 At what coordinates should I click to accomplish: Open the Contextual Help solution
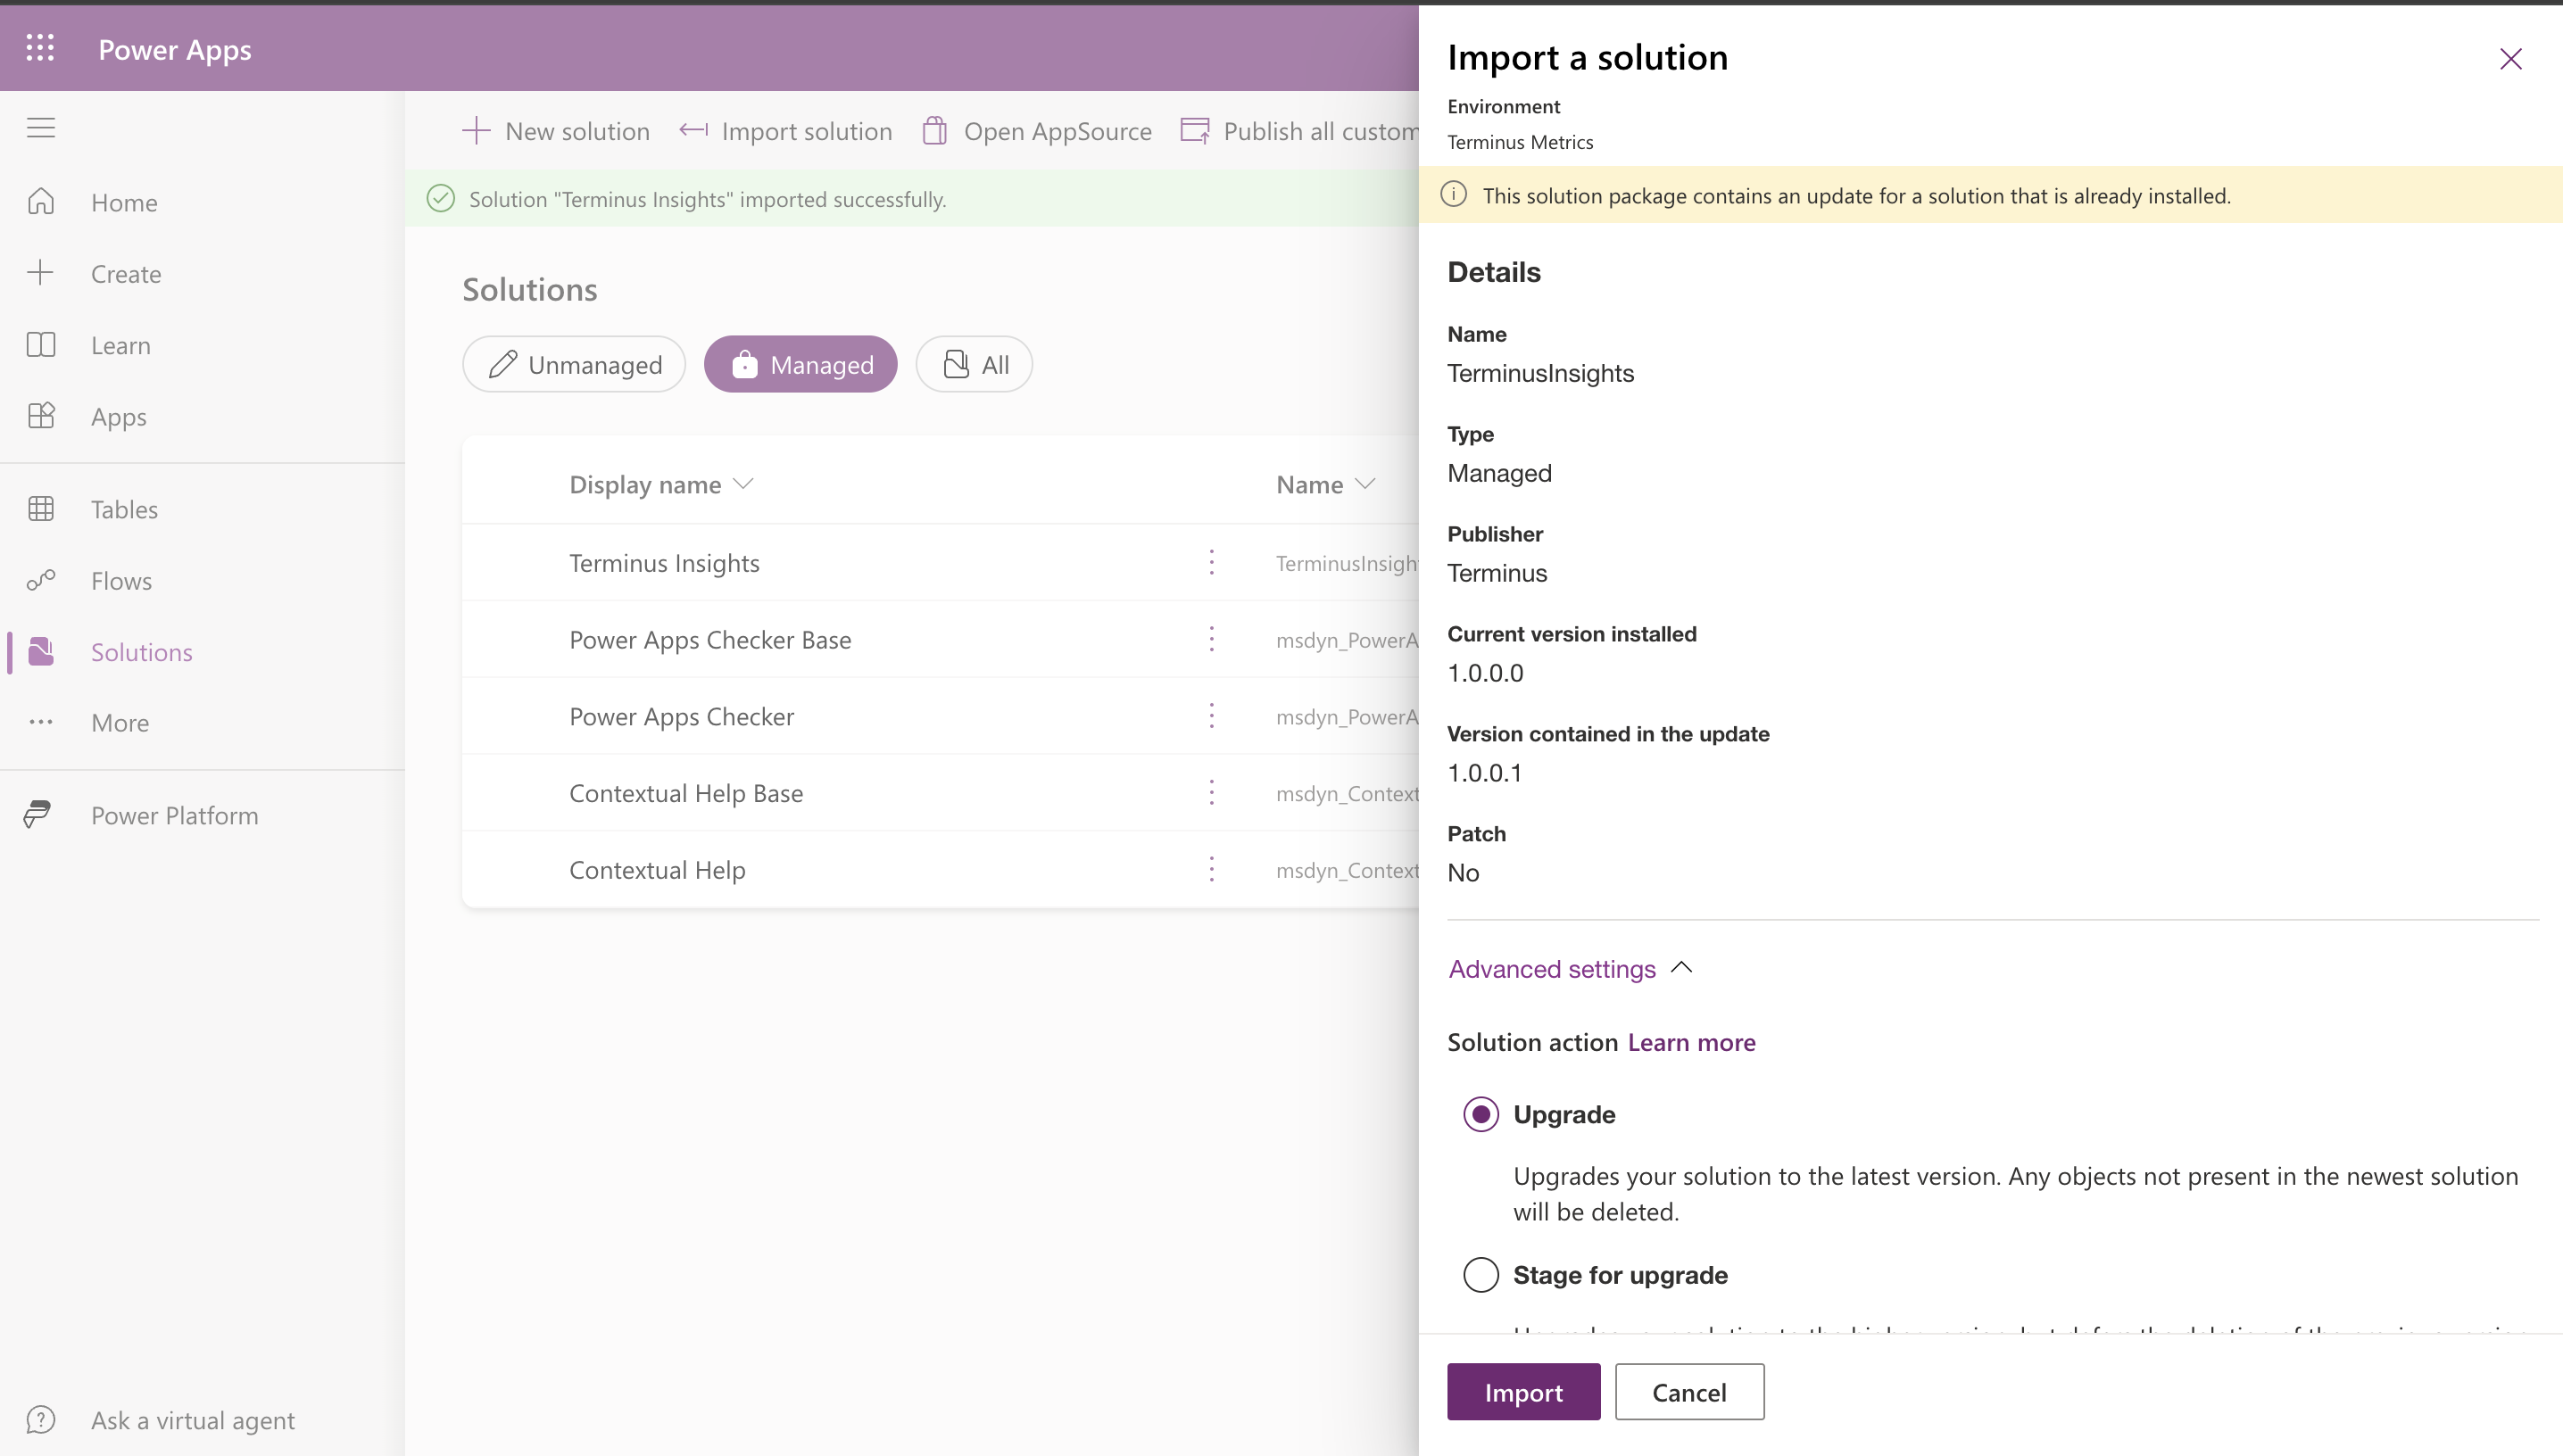coord(657,870)
